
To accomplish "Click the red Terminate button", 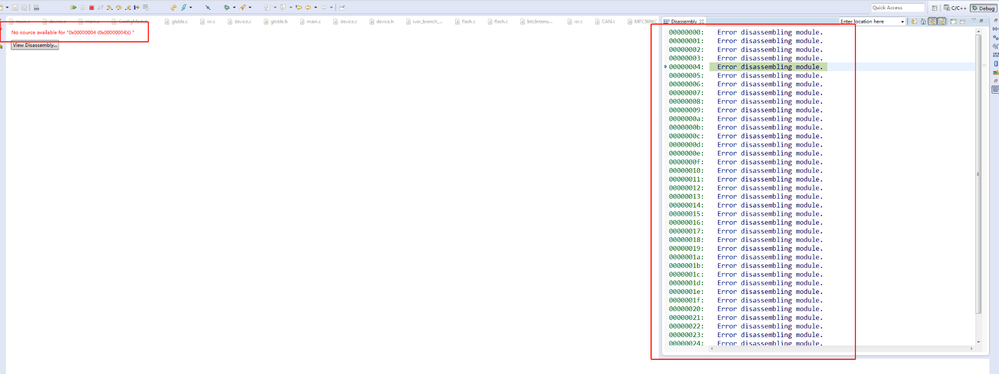I will click(x=92, y=8).
